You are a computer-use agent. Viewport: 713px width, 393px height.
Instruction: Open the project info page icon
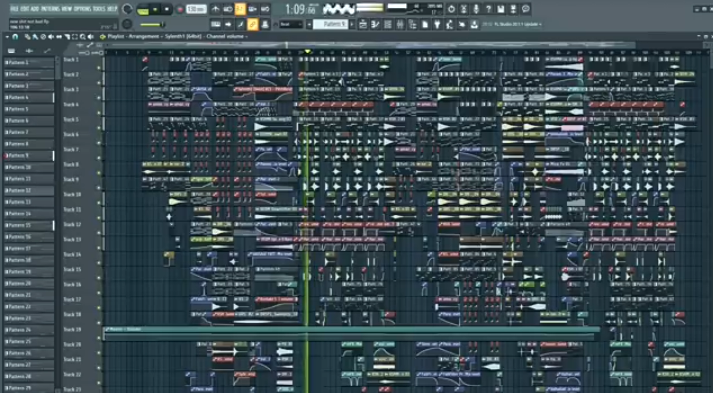425,24
